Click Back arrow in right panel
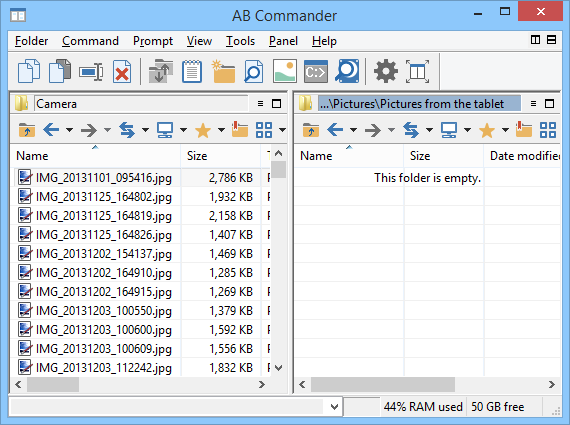Screen dimensions: 570x425 pos(335,130)
